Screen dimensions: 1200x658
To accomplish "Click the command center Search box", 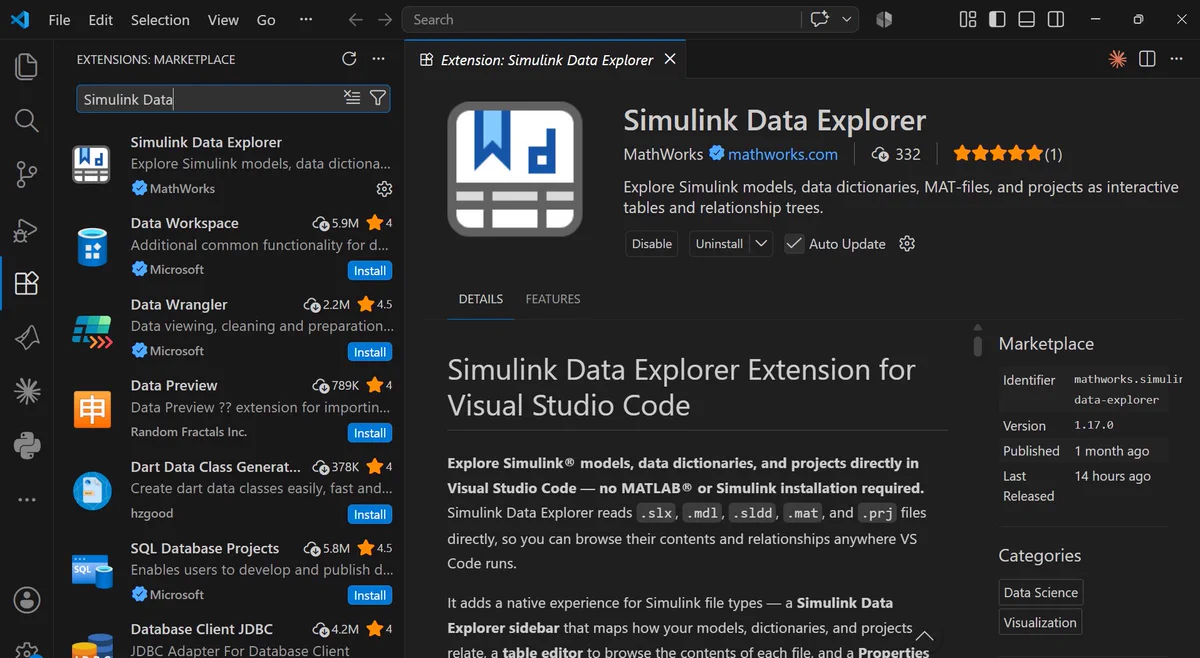I will coord(601,19).
